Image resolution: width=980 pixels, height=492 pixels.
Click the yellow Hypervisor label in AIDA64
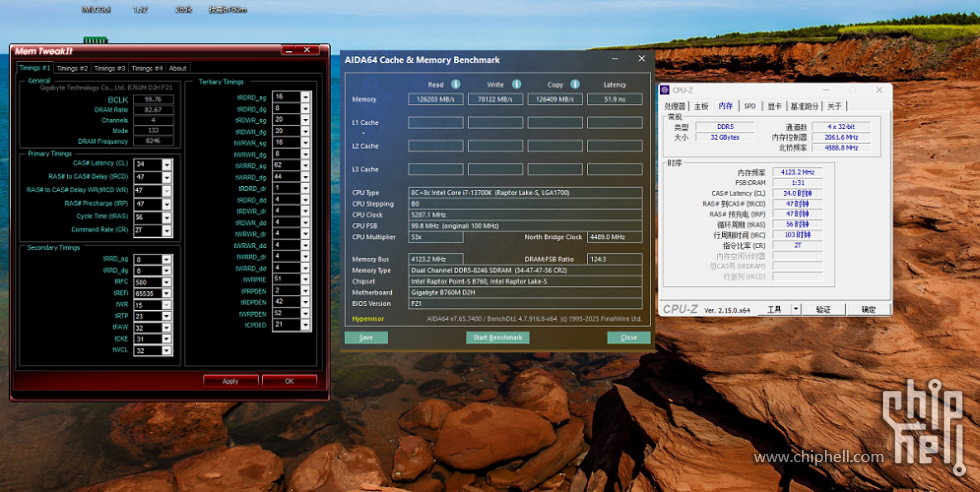point(368,319)
